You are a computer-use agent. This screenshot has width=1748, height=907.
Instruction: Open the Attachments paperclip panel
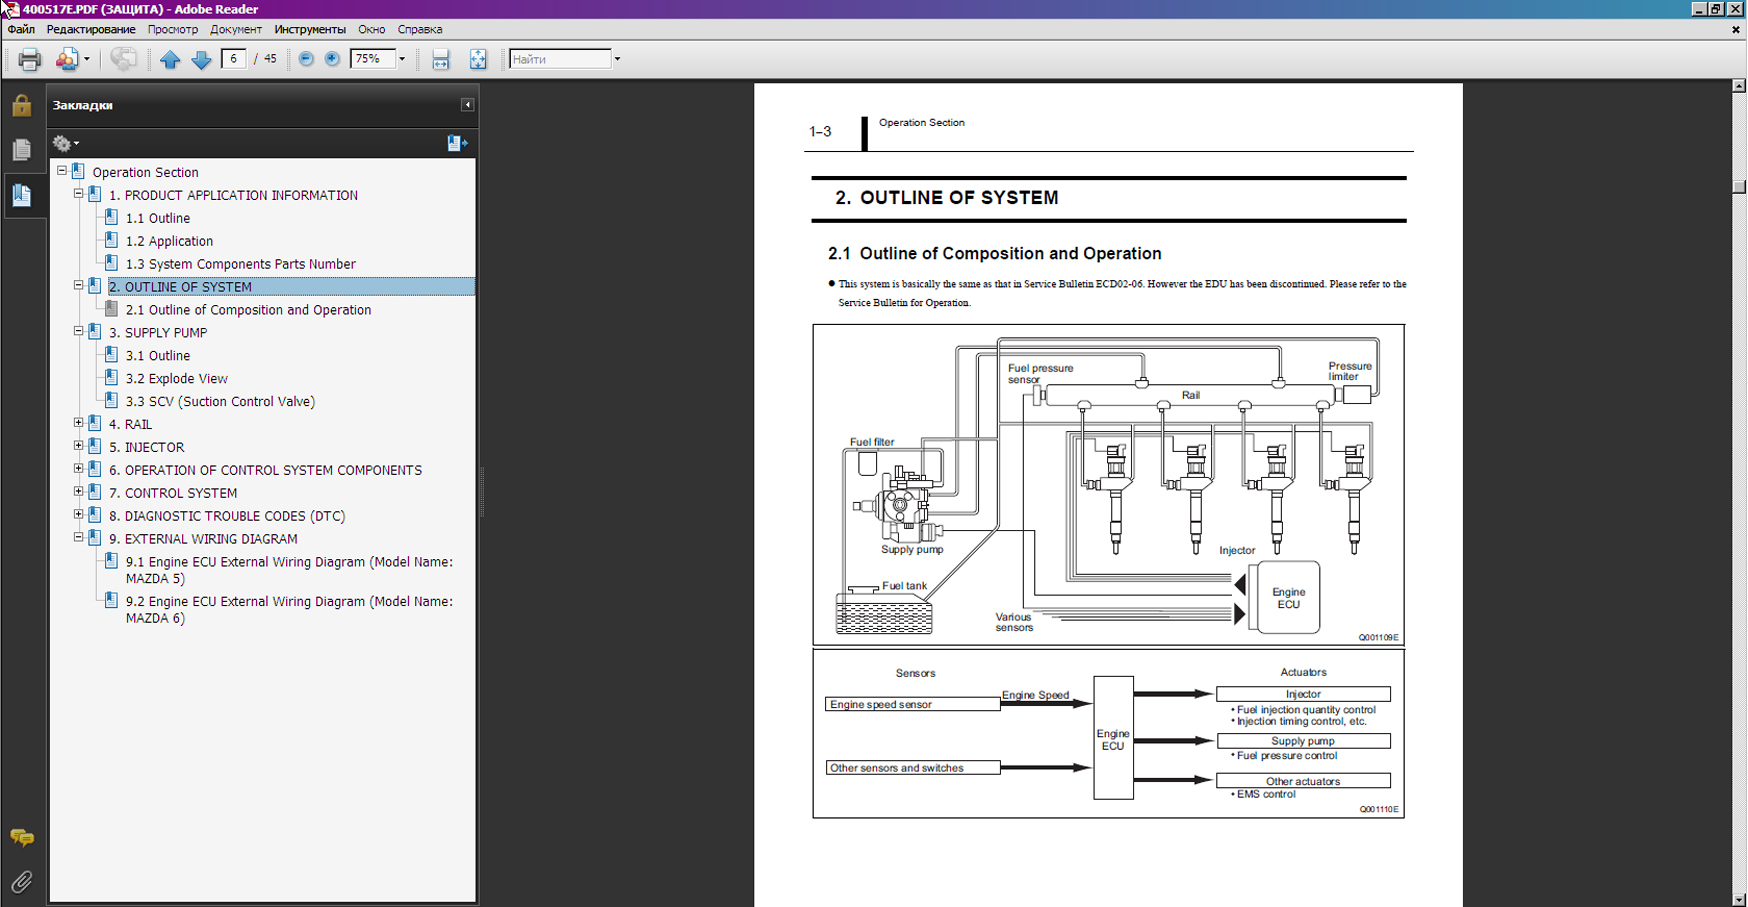click(21, 881)
